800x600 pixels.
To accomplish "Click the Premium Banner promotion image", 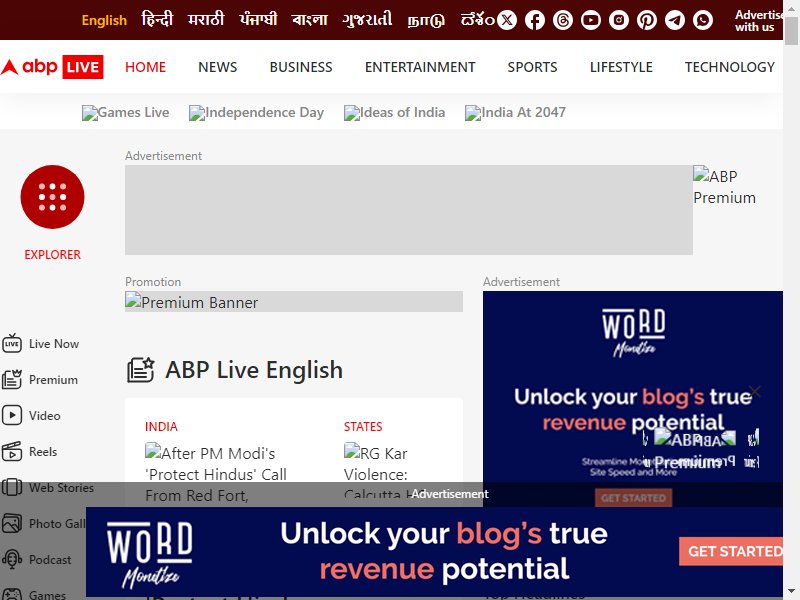I will [294, 302].
